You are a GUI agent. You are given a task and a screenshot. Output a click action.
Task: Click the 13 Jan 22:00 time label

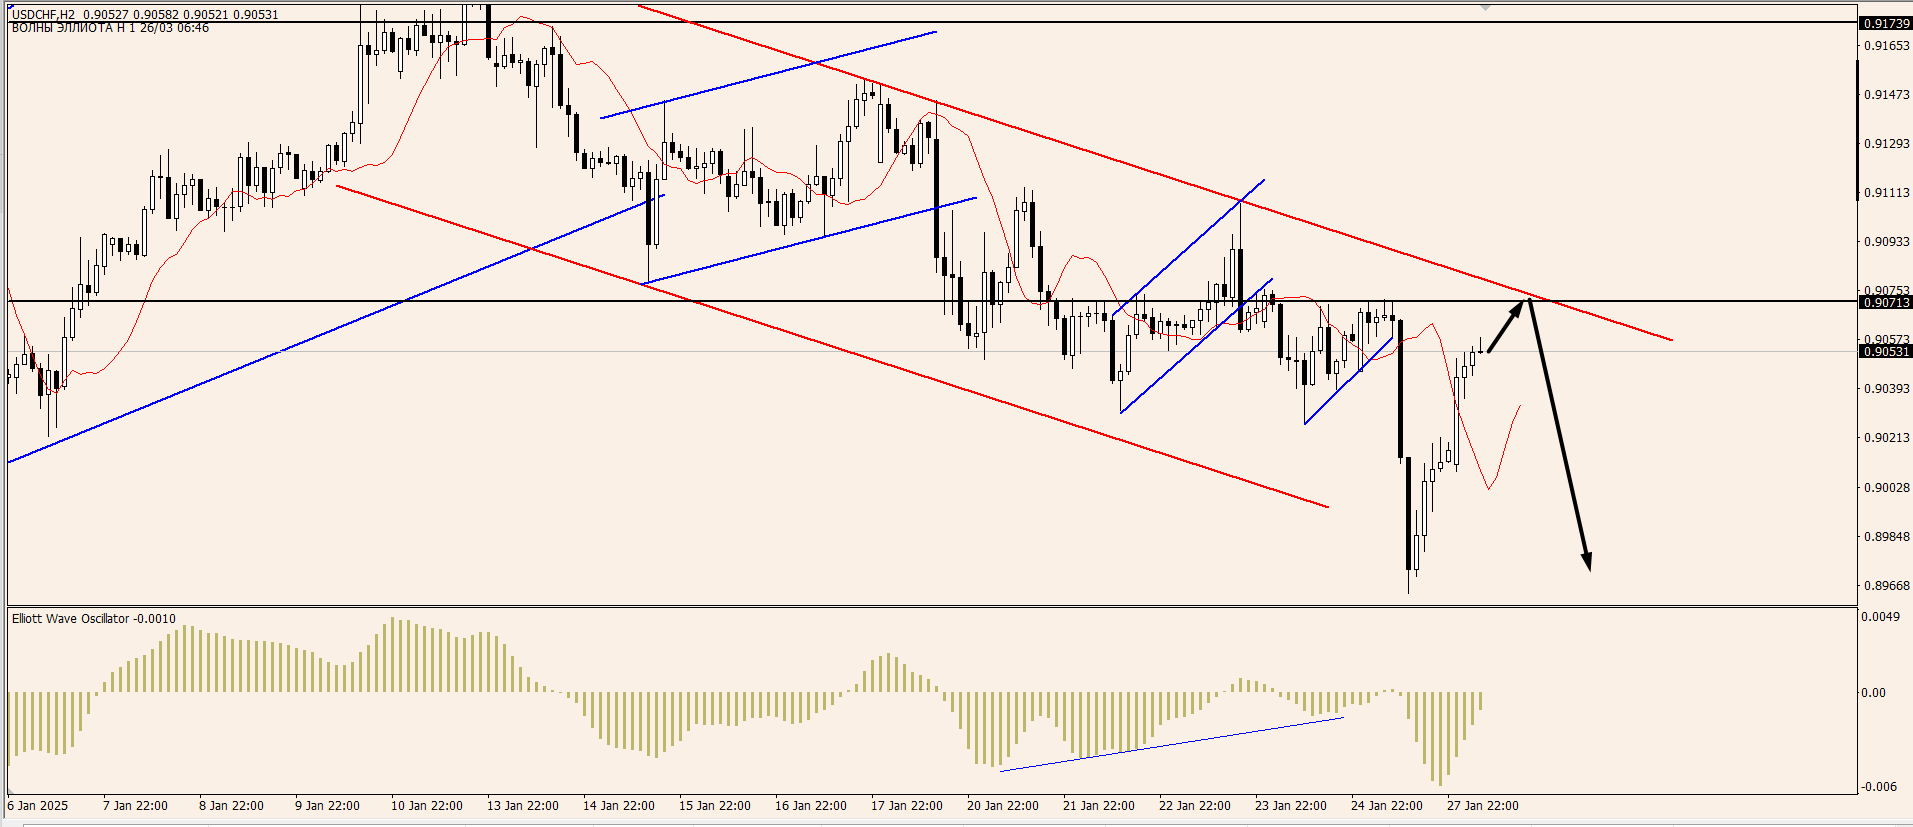point(523,806)
